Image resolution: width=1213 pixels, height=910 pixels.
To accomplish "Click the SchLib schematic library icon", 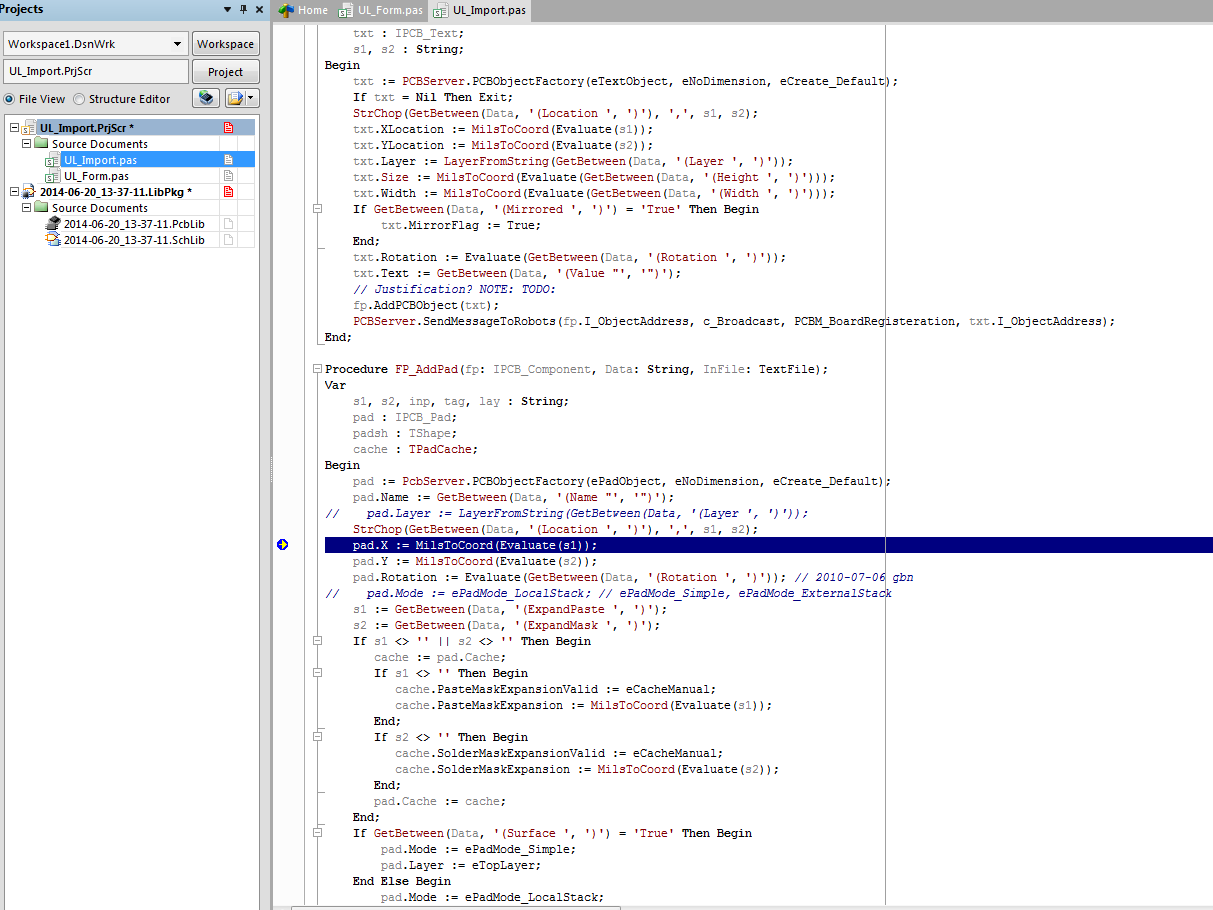I will [x=53, y=240].
